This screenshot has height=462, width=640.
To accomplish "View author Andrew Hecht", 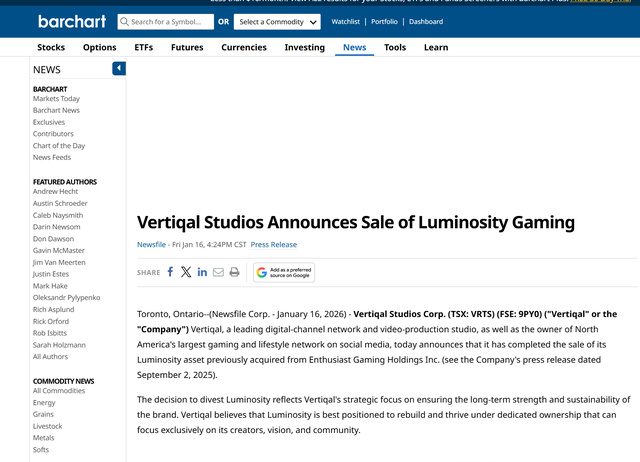I will point(56,191).
